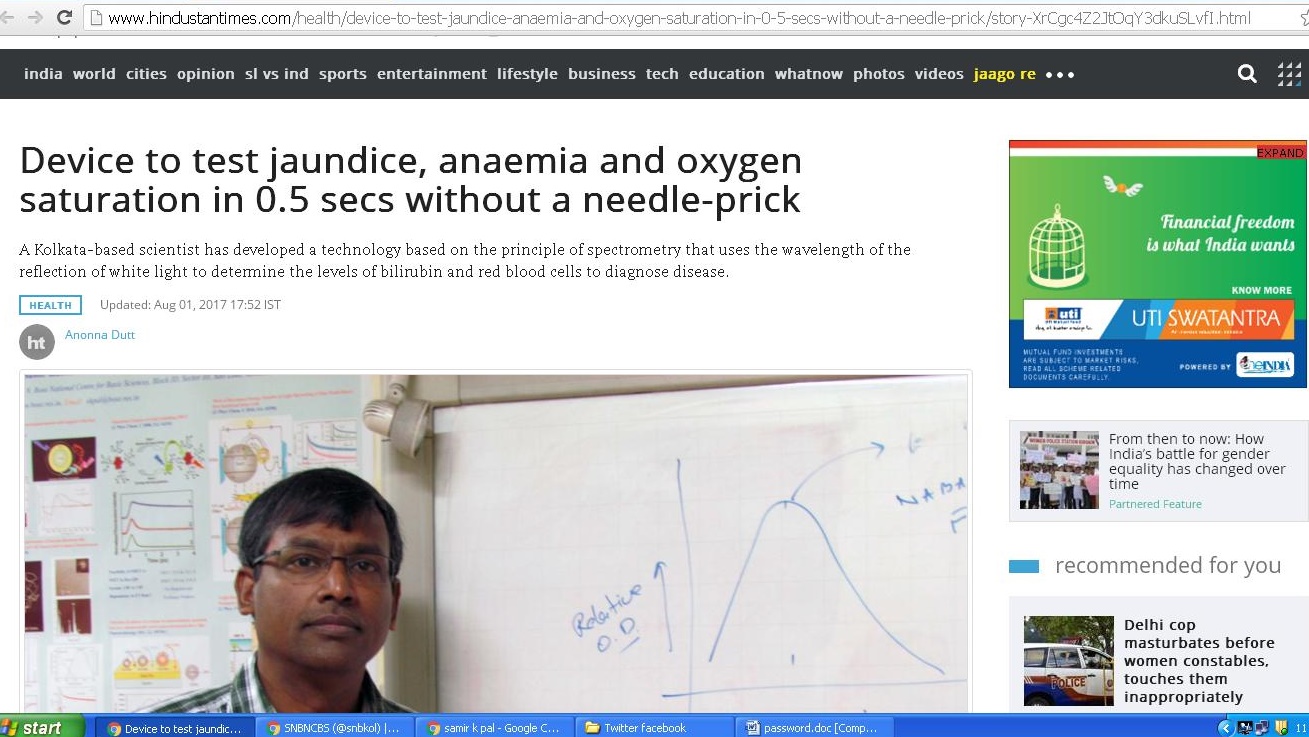Viewport: 1309px width, 737px height.
Task: Click the HEALTH category tag
Action: click(x=50, y=305)
